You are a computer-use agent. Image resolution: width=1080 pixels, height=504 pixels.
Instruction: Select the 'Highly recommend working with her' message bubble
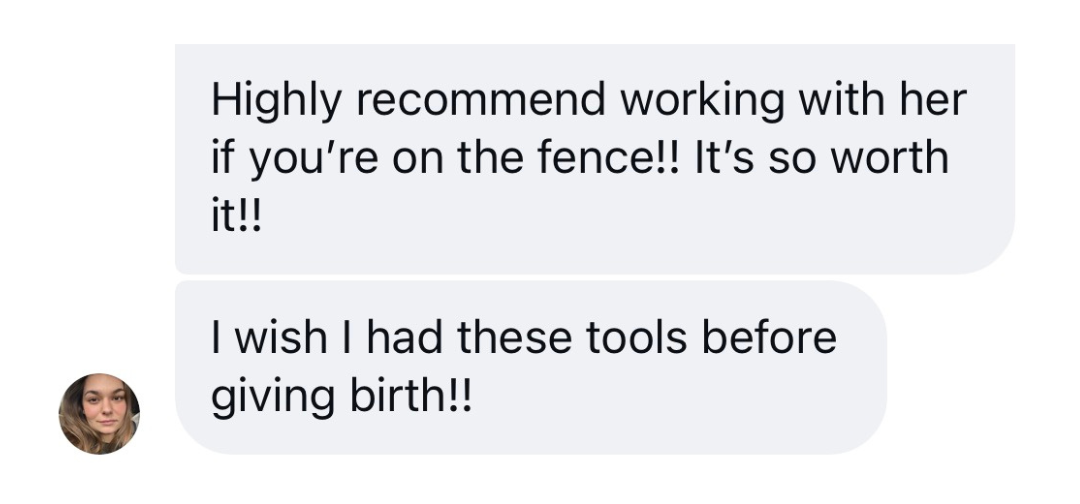[x=595, y=159]
